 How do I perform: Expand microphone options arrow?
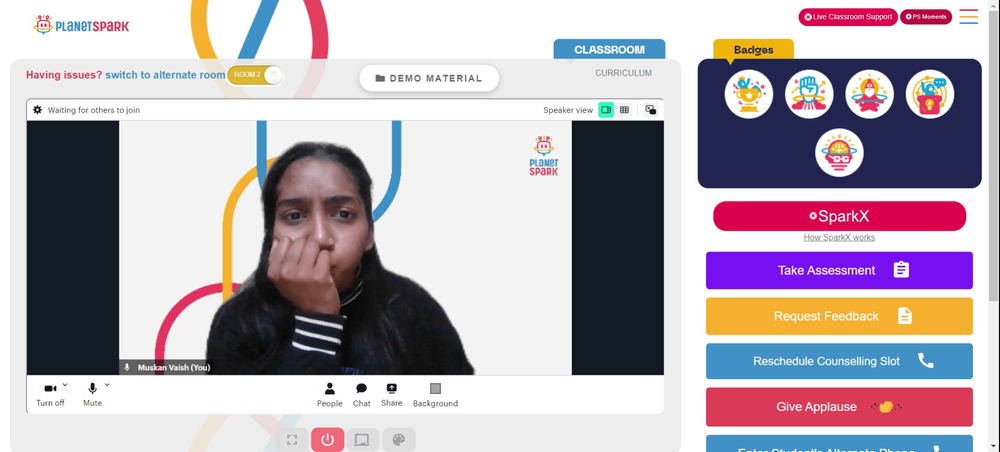(x=107, y=384)
